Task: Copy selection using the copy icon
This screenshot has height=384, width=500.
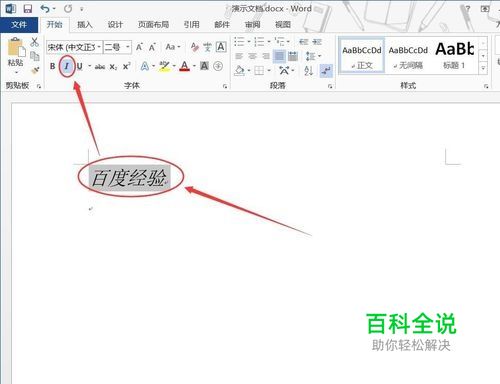Action: pyautogui.click(x=34, y=56)
